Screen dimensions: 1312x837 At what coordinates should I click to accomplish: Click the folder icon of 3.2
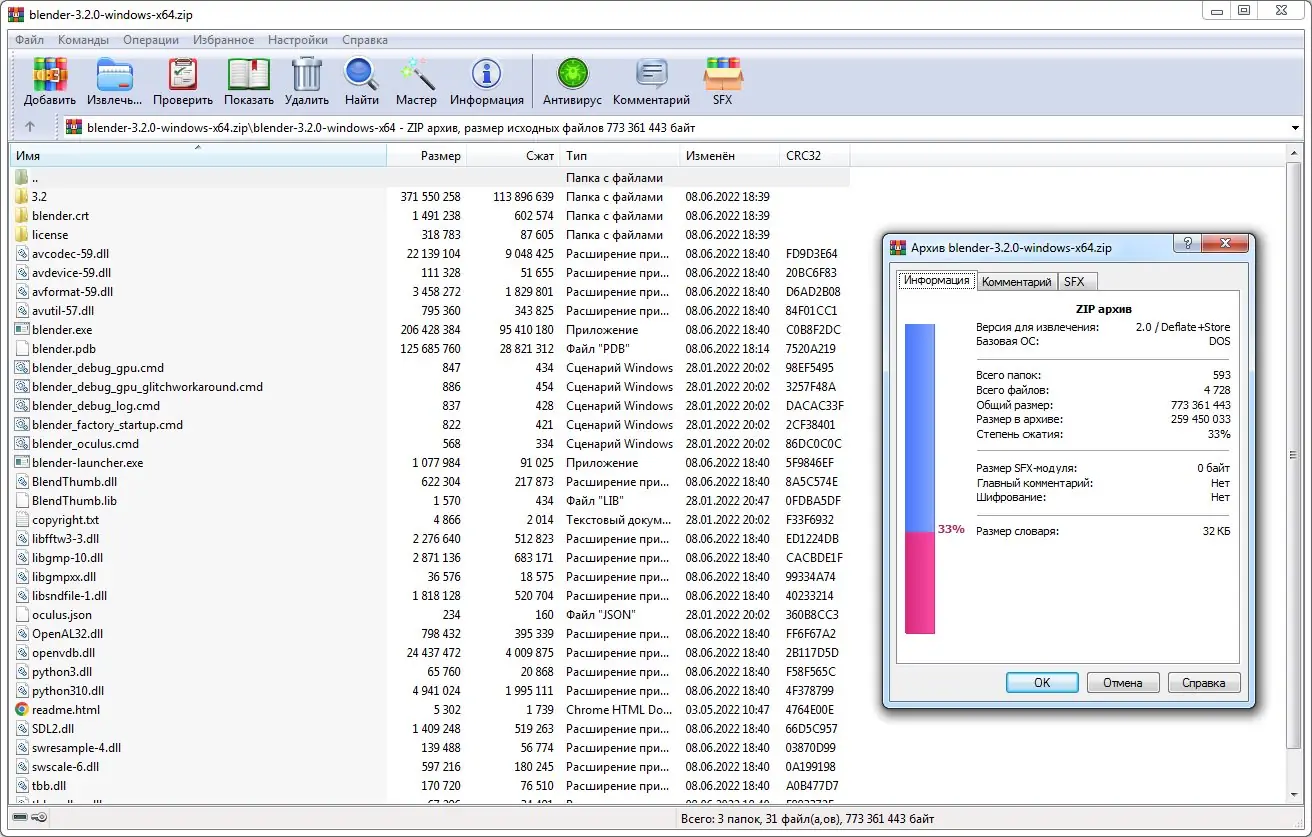(22, 197)
